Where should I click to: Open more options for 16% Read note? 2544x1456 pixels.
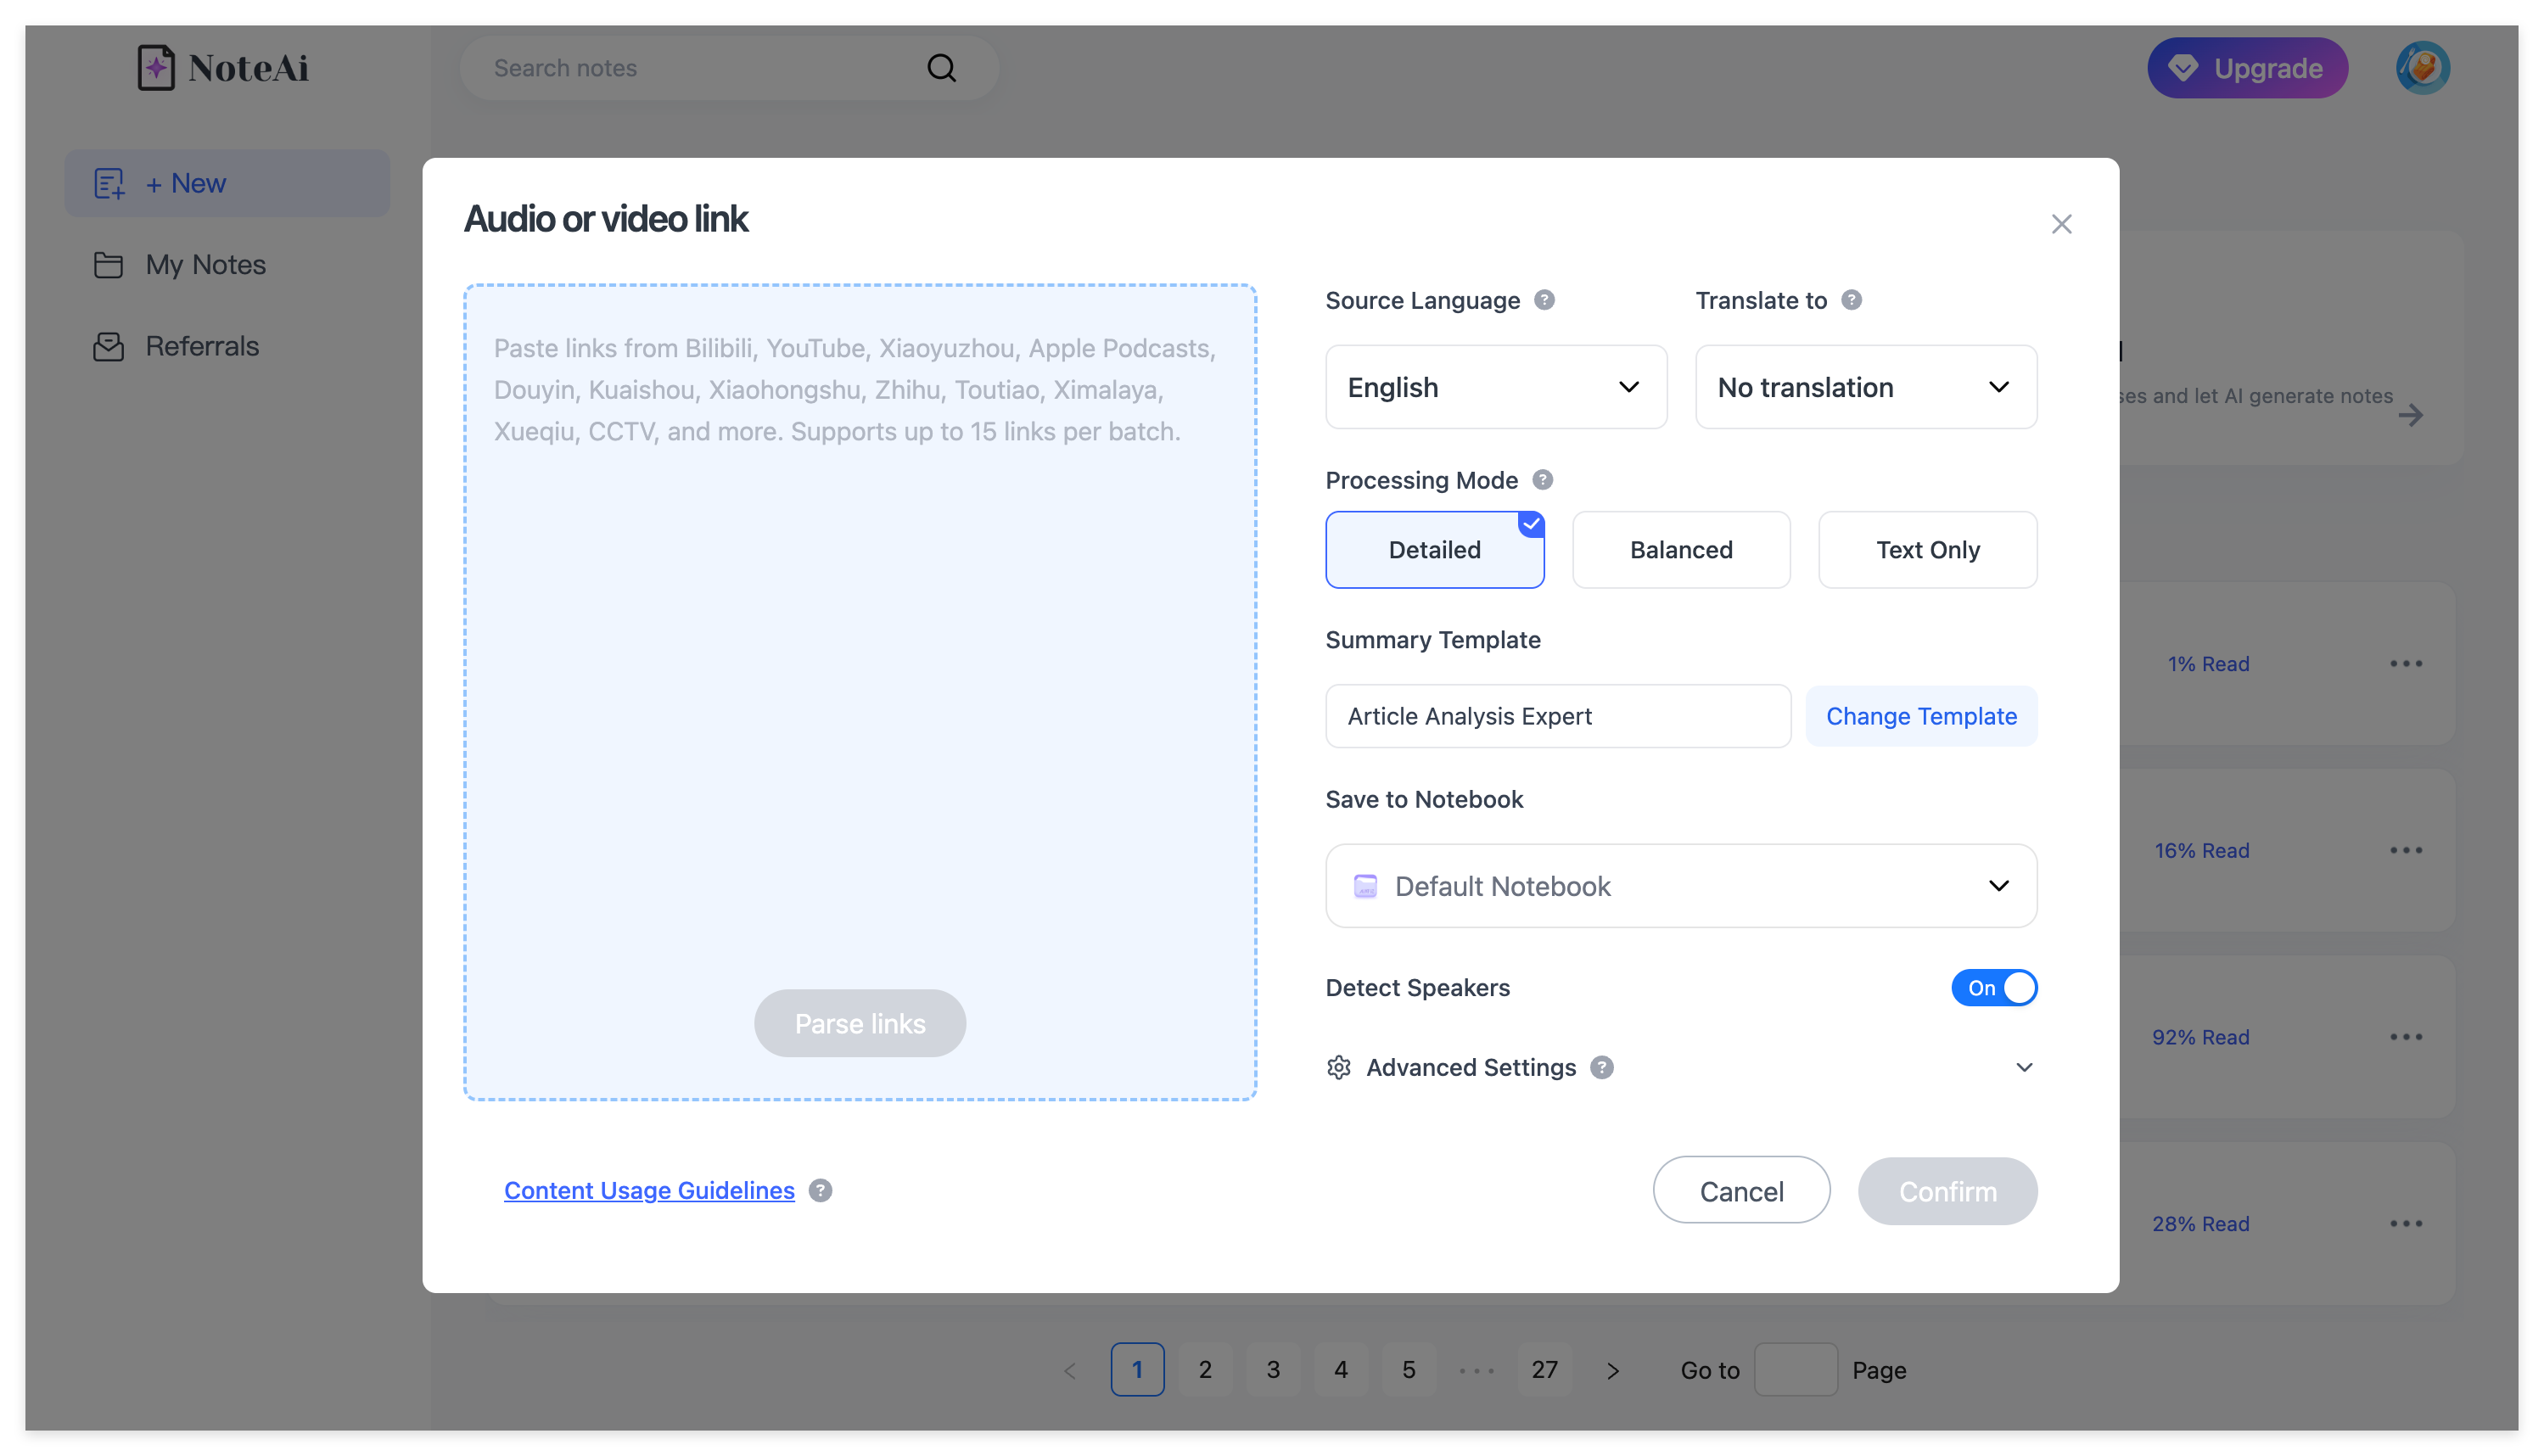(x=2405, y=850)
